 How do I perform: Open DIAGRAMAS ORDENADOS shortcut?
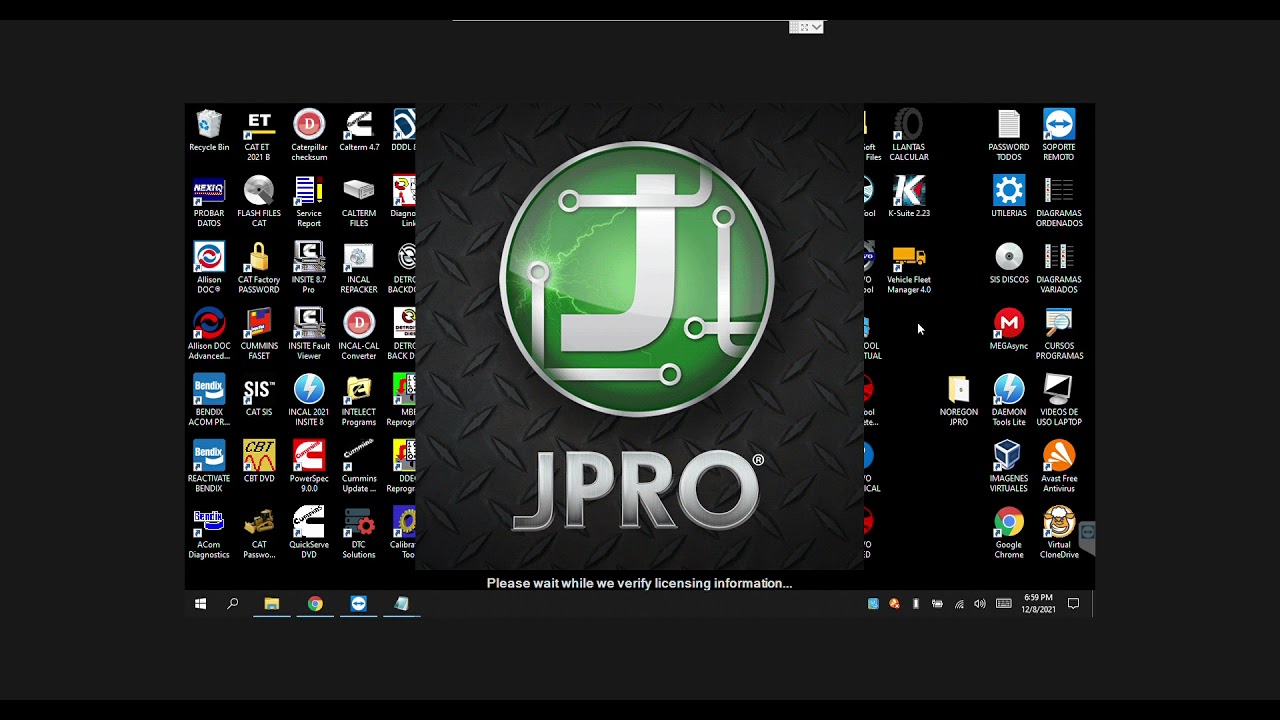coord(1059,202)
